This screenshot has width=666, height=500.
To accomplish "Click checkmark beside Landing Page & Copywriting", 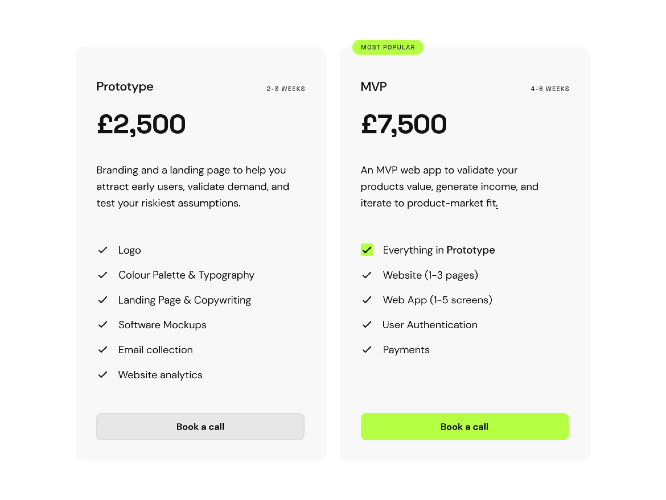I will tap(102, 300).
